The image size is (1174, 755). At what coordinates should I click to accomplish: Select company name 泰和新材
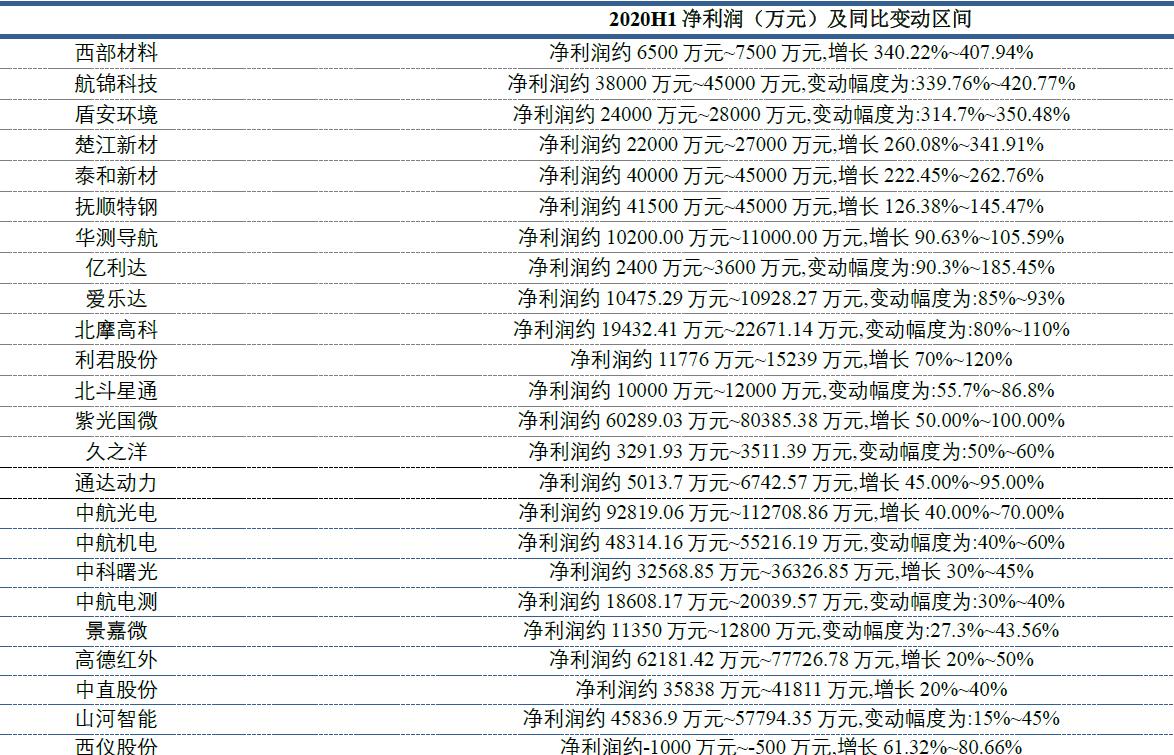pyautogui.click(x=116, y=175)
